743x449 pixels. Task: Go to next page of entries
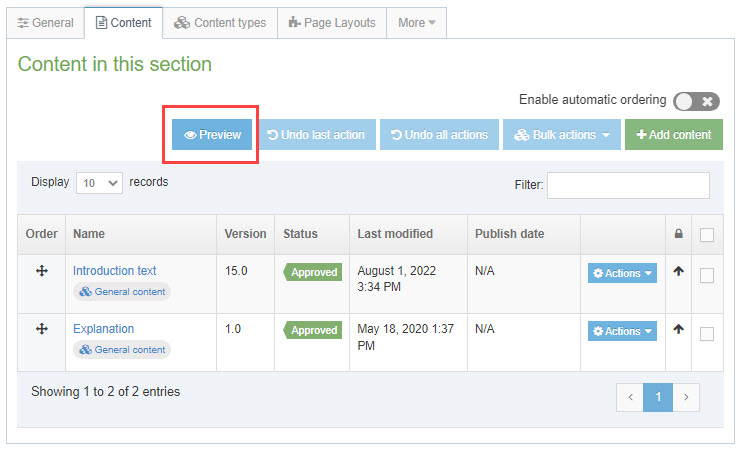tap(686, 397)
